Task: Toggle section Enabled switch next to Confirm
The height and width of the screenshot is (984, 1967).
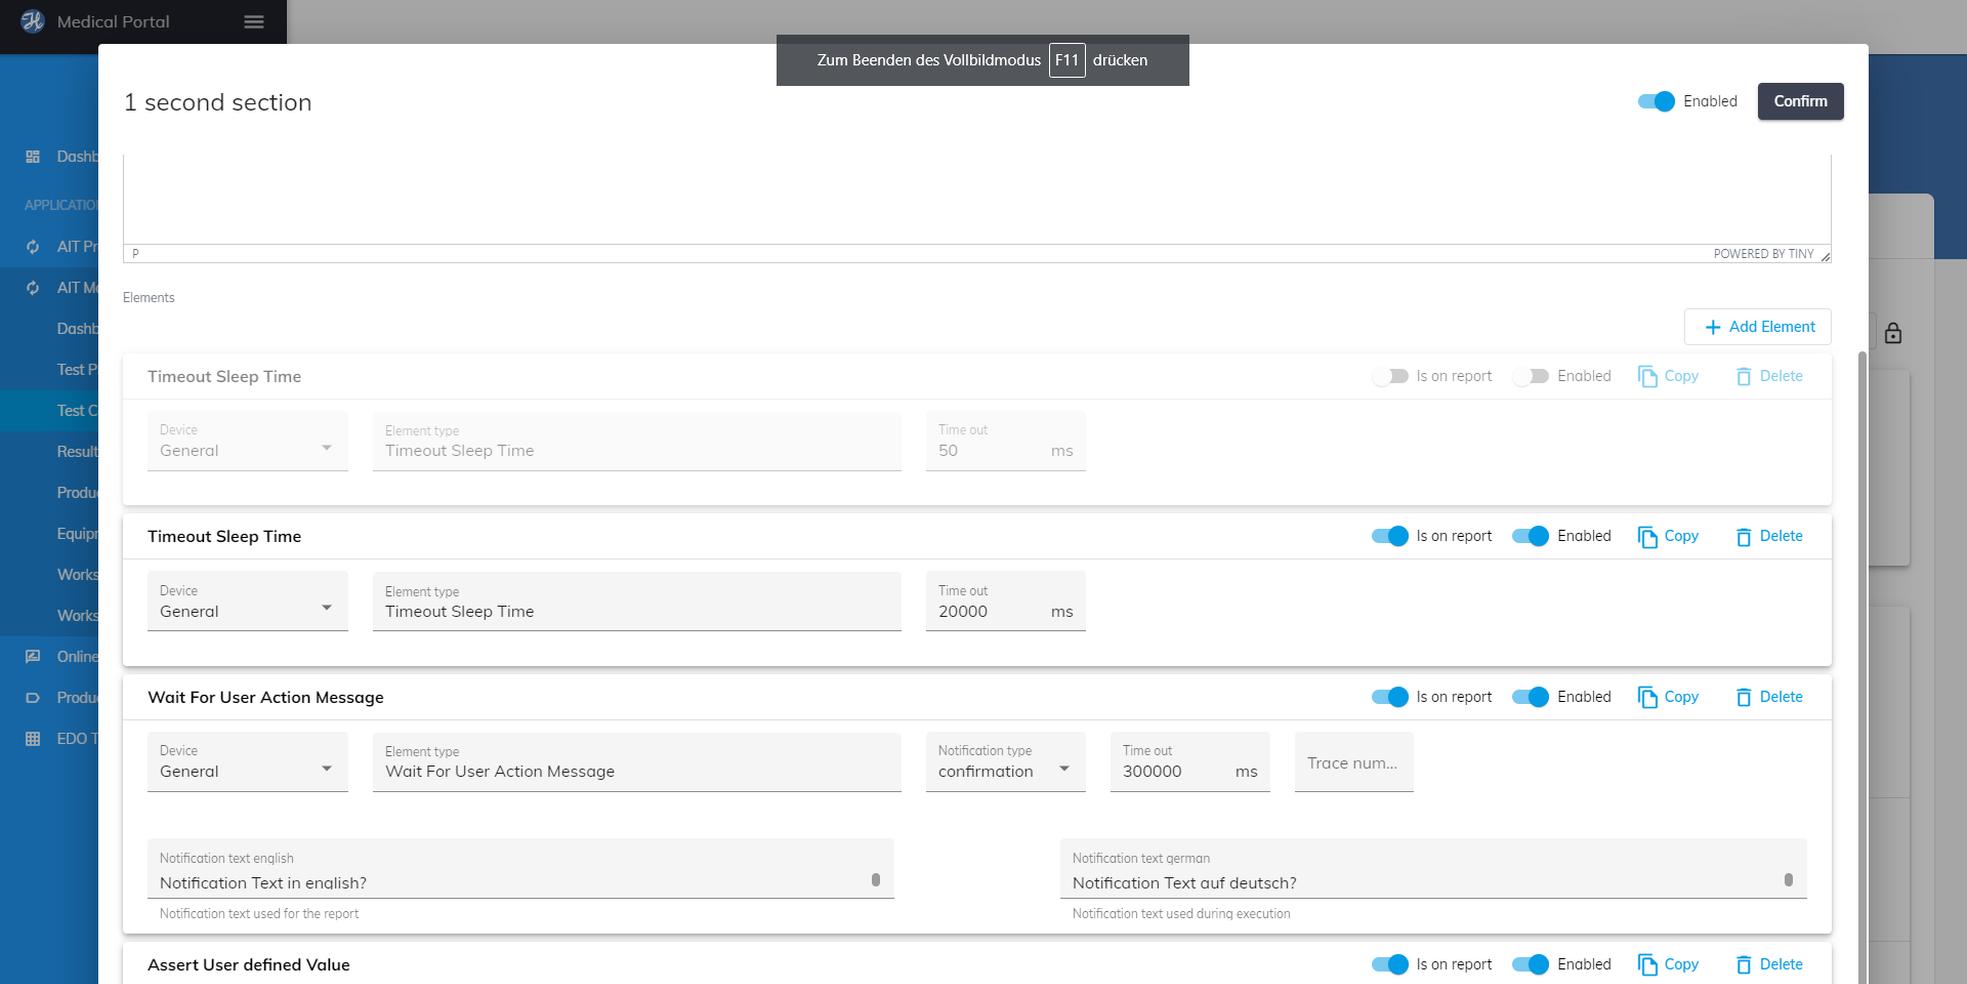Action: (1656, 101)
